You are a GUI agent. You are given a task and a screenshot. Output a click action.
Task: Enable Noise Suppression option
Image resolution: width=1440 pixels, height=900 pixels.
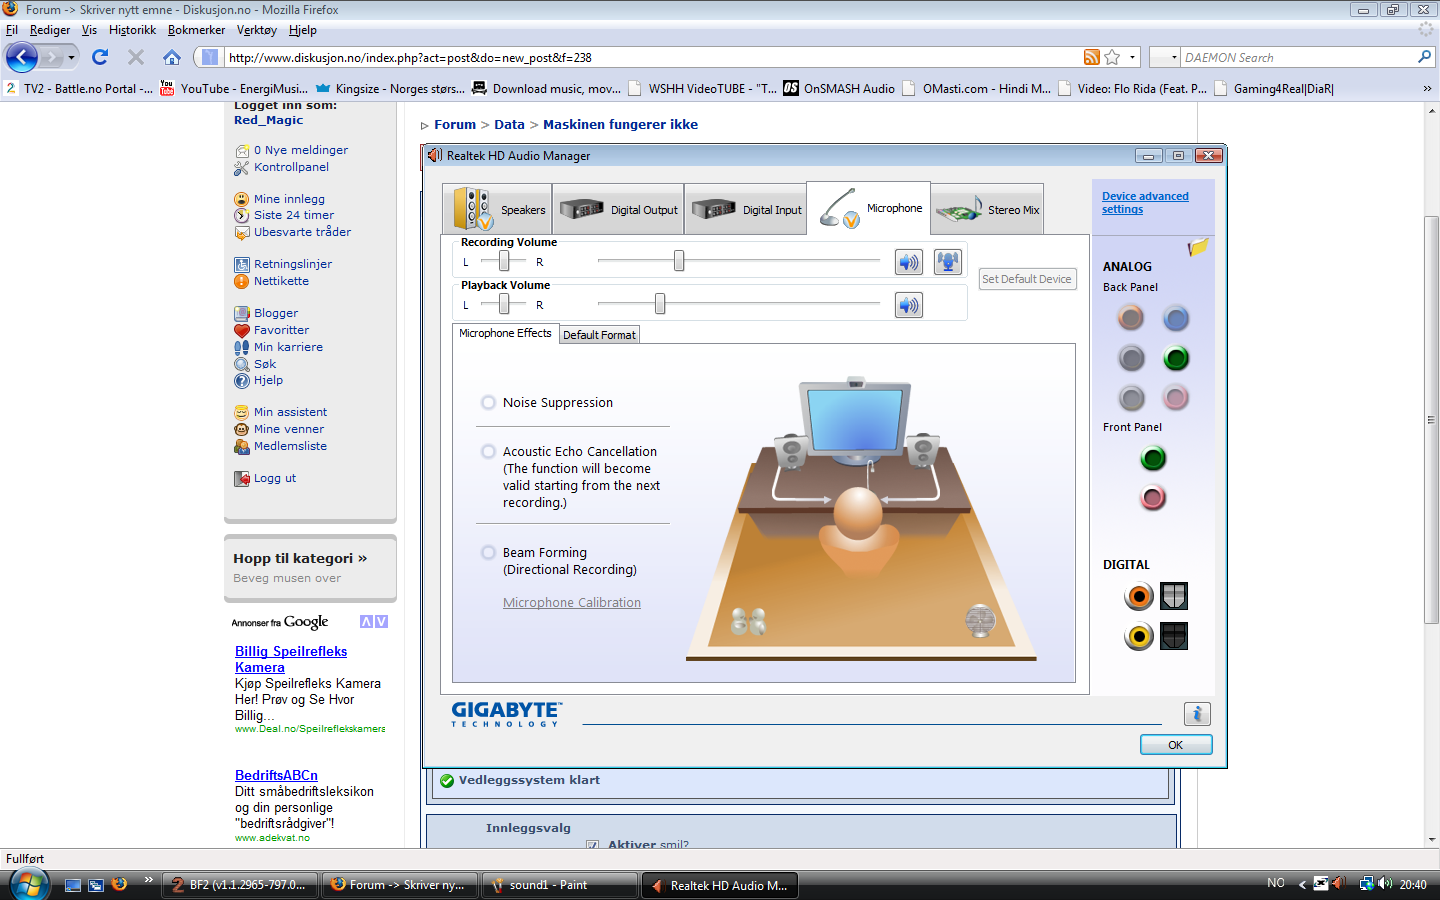(488, 402)
